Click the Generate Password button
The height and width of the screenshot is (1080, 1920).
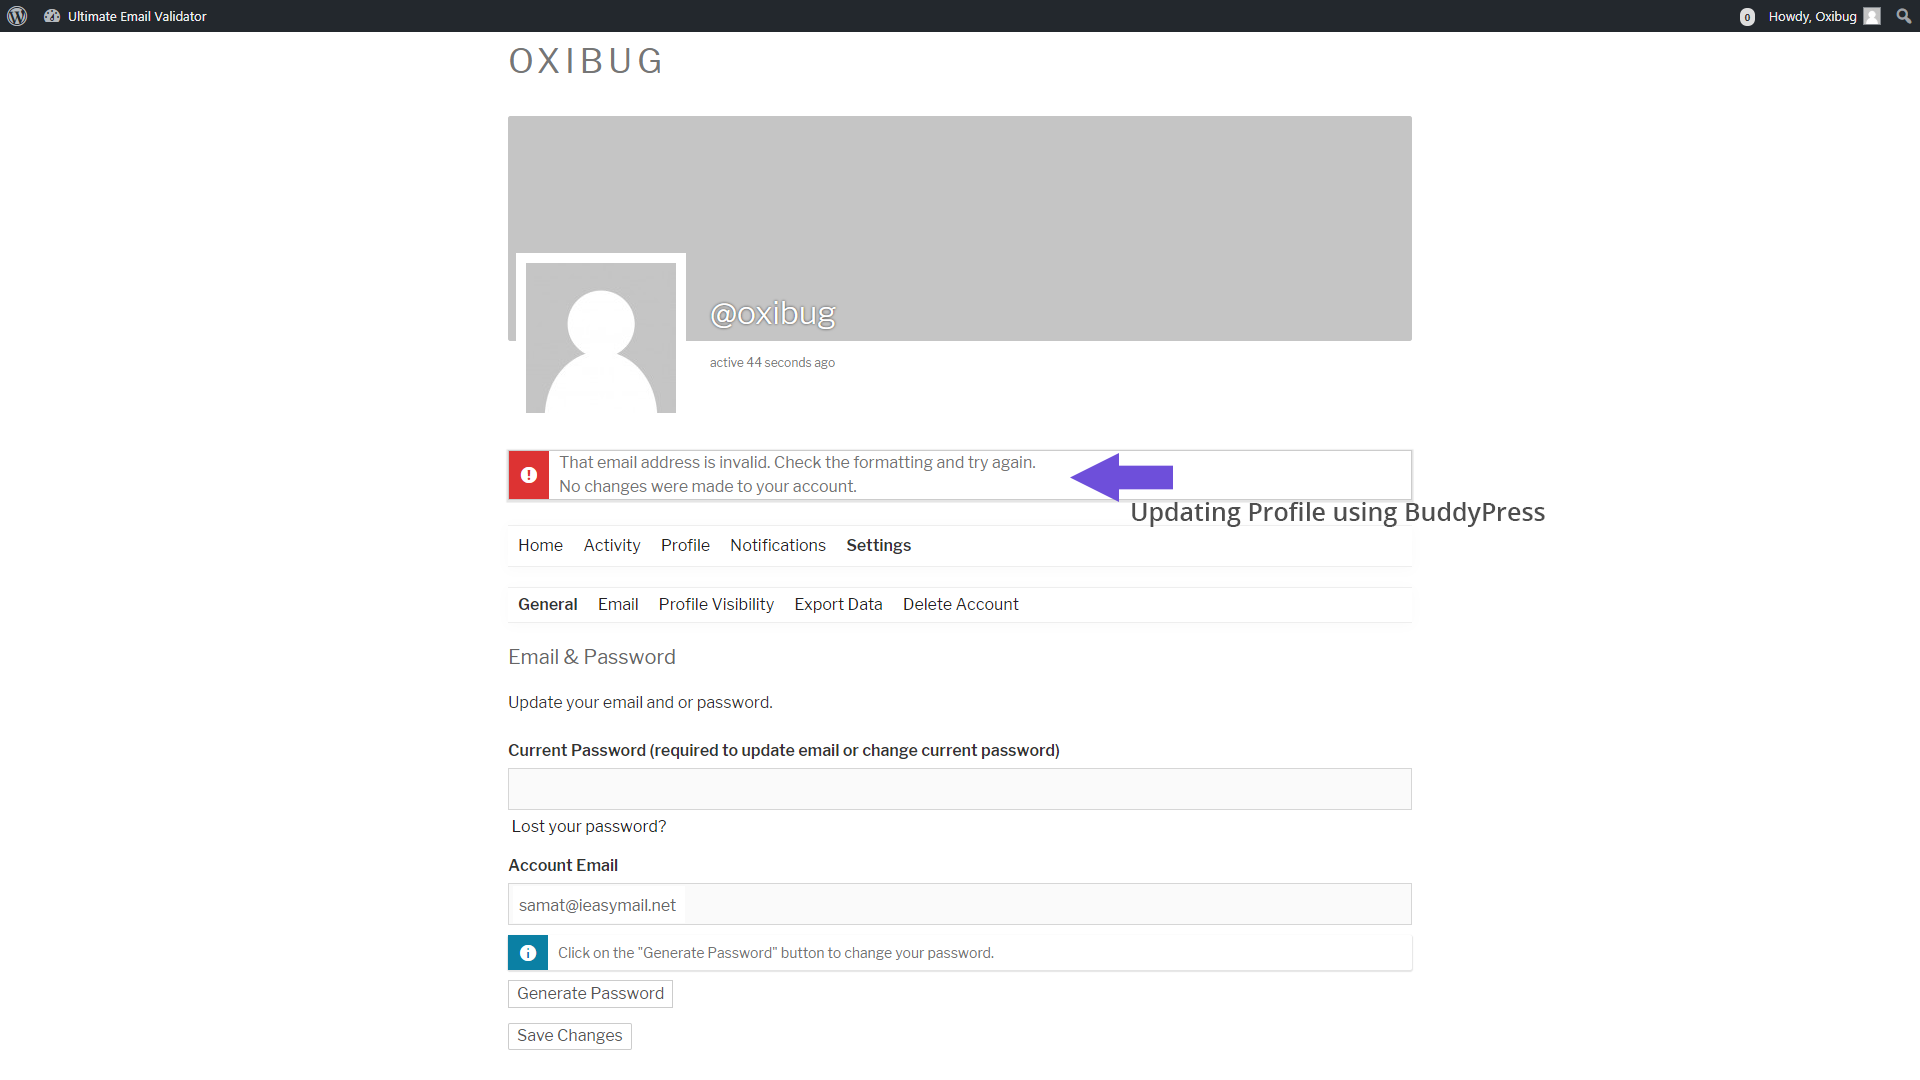coord(590,993)
